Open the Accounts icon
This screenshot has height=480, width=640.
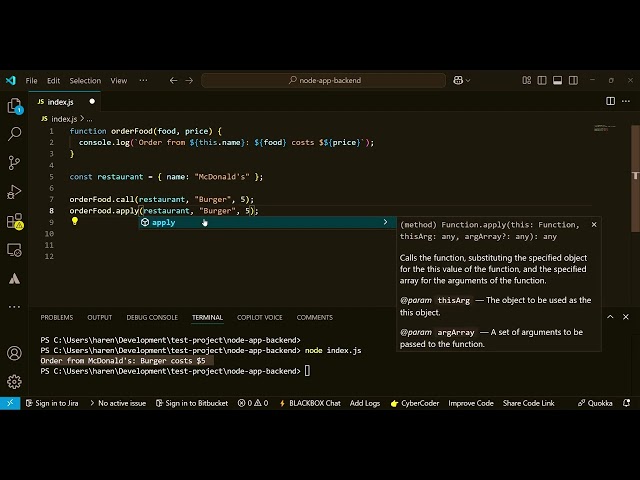(x=15, y=353)
